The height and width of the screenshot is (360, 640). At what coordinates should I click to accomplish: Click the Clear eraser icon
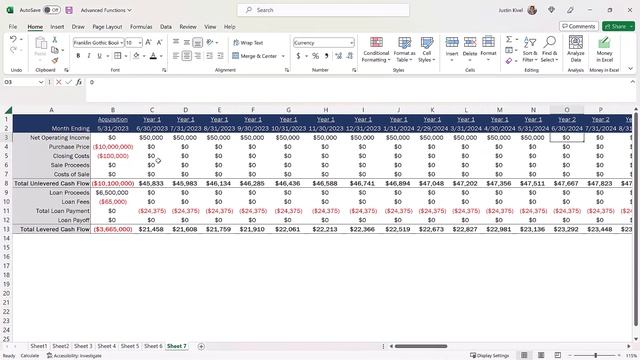click(x=509, y=61)
